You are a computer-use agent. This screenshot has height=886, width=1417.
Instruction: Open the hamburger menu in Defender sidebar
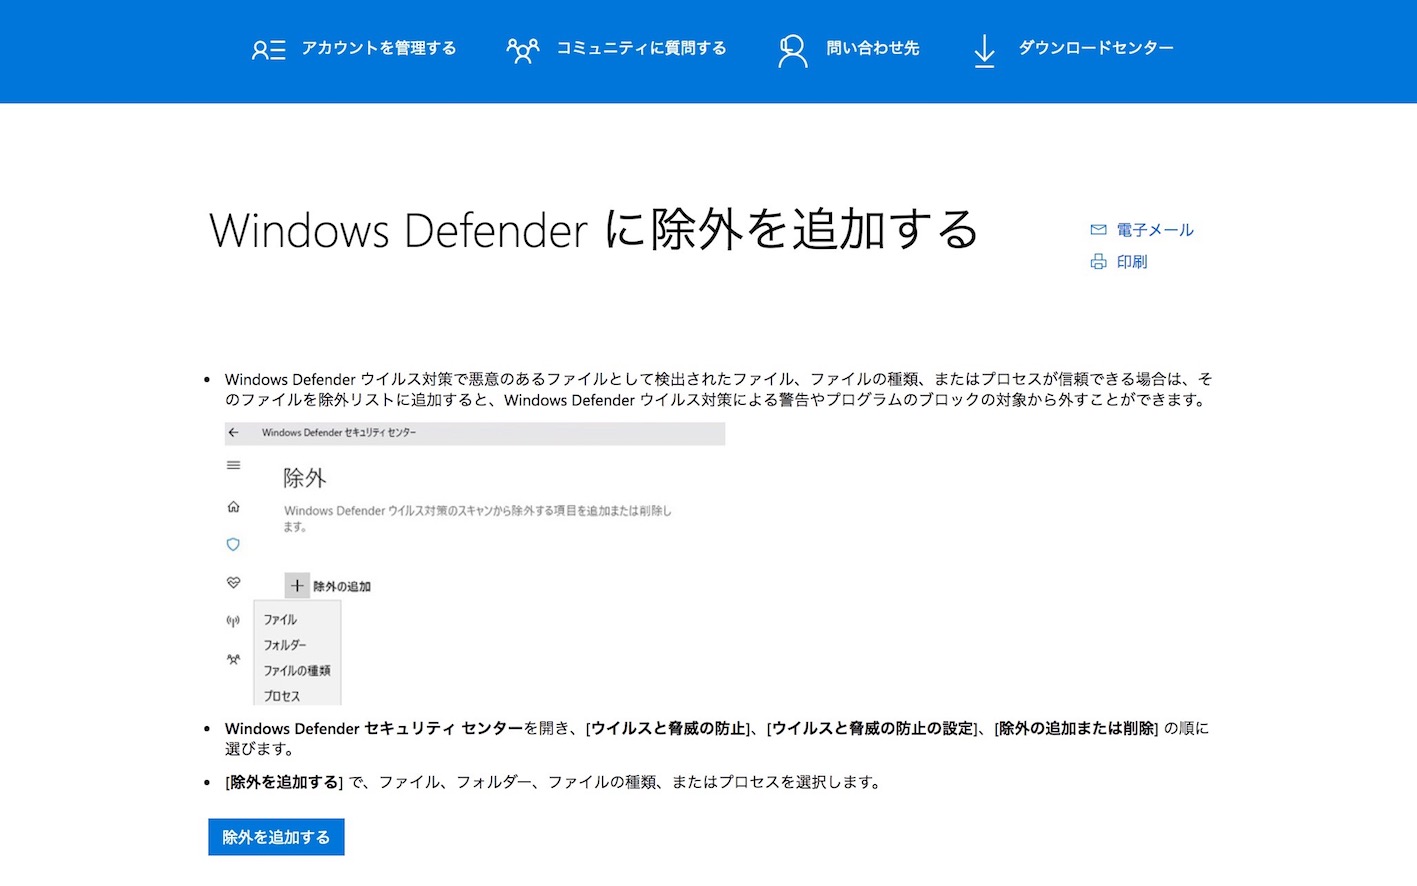[x=234, y=465]
